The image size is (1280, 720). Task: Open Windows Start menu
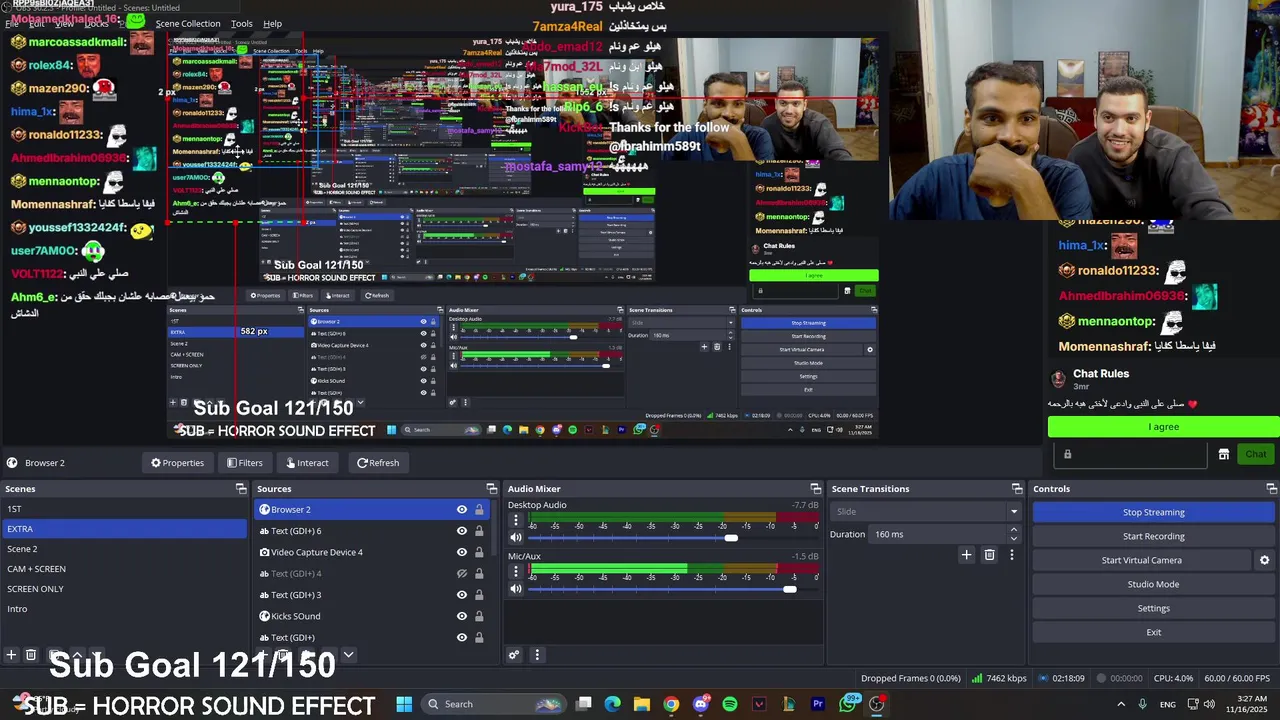pyautogui.click(x=404, y=704)
